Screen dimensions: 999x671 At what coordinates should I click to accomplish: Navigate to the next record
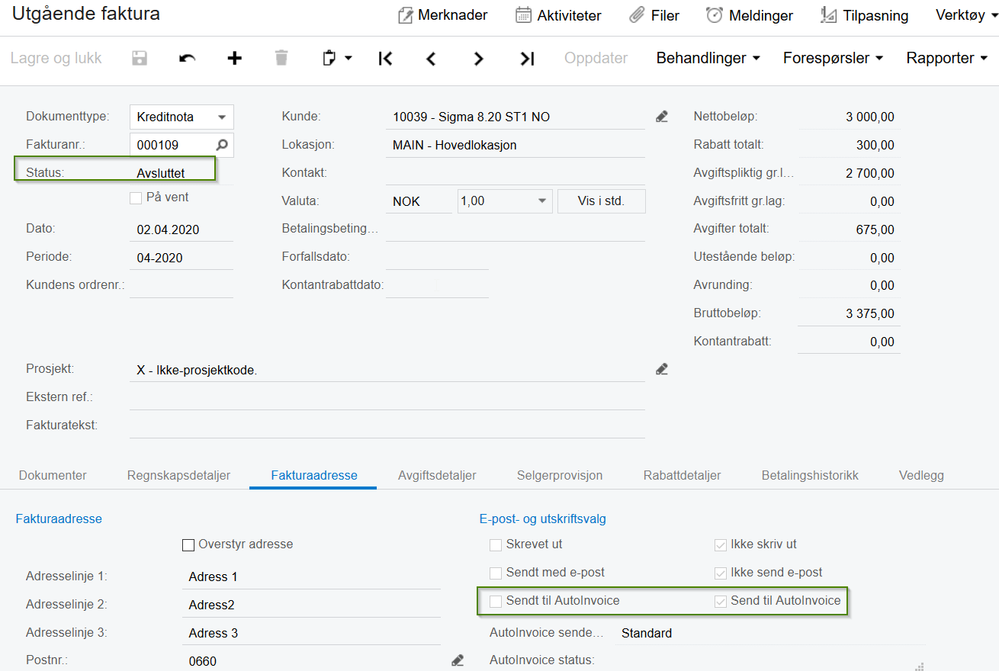tap(478, 58)
